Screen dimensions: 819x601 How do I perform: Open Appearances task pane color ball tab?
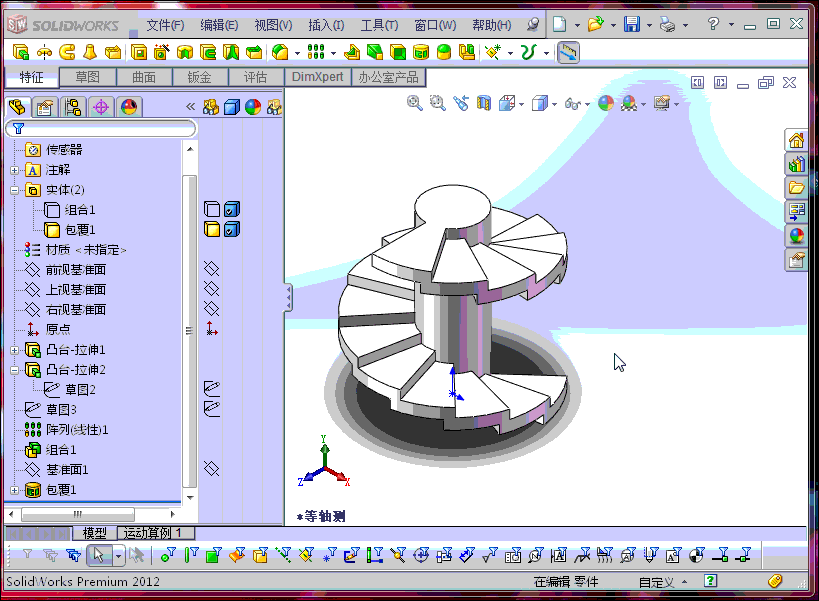pos(797,235)
